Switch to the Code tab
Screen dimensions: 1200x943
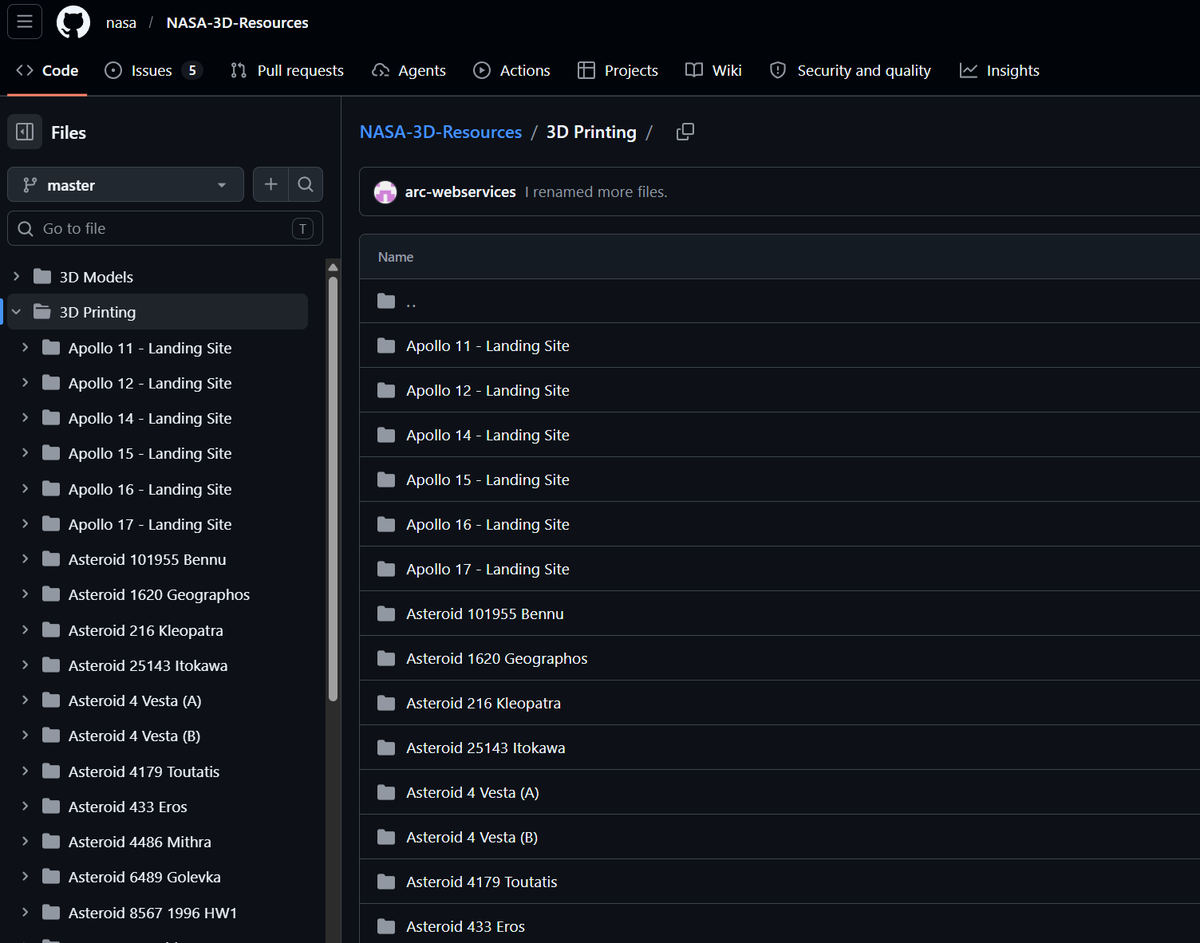coord(47,71)
